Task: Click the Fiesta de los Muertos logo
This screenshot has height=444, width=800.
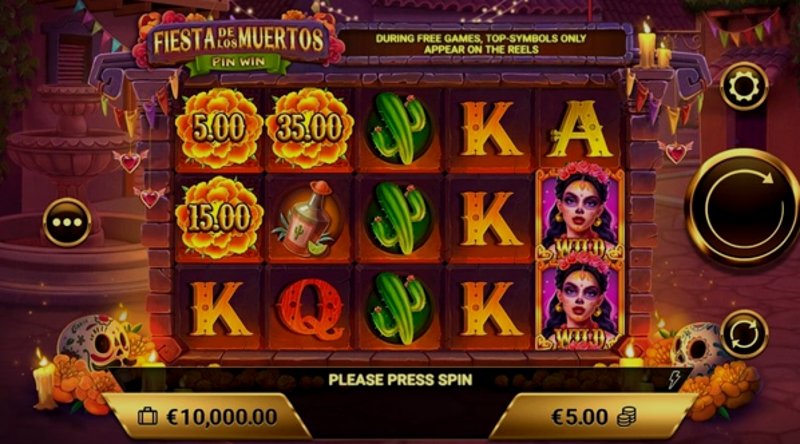Action: coord(239,45)
